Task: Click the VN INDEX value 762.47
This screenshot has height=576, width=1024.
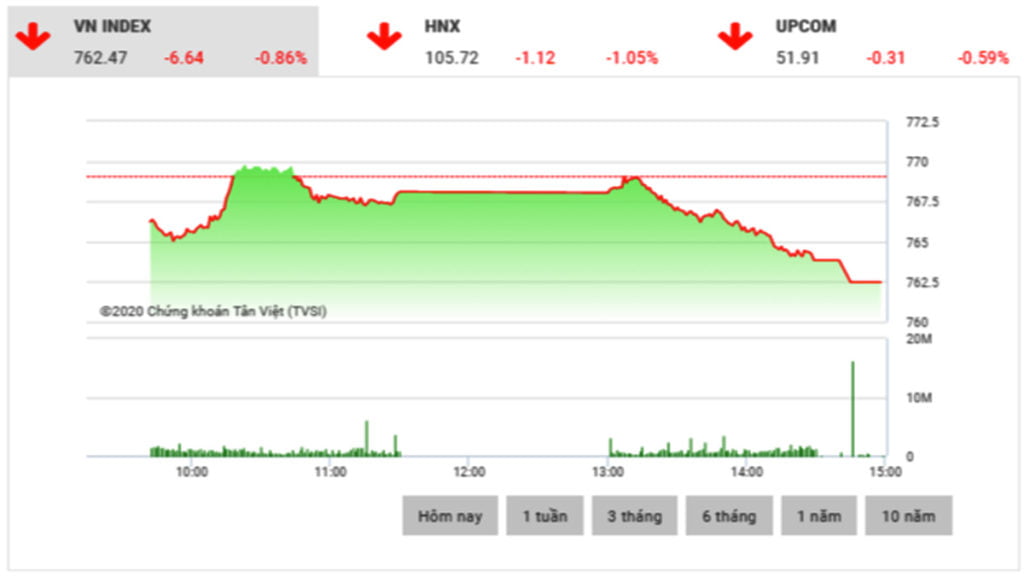Action: [x=101, y=58]
